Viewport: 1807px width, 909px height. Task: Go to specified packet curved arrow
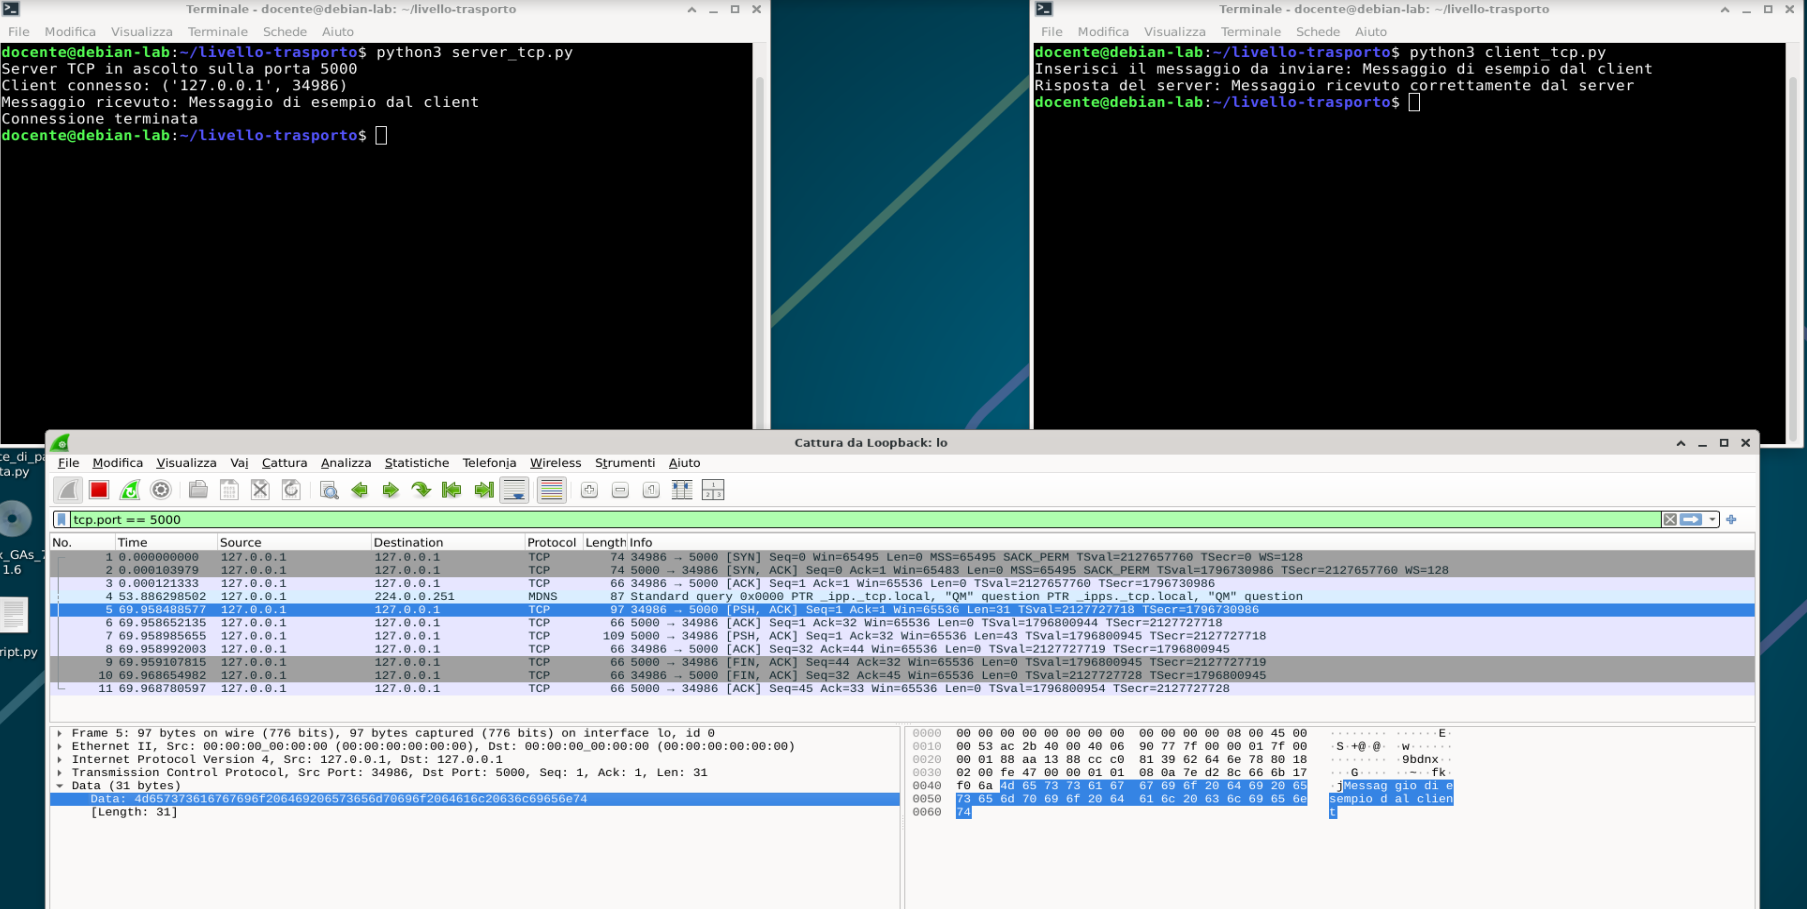pos(421,490)
